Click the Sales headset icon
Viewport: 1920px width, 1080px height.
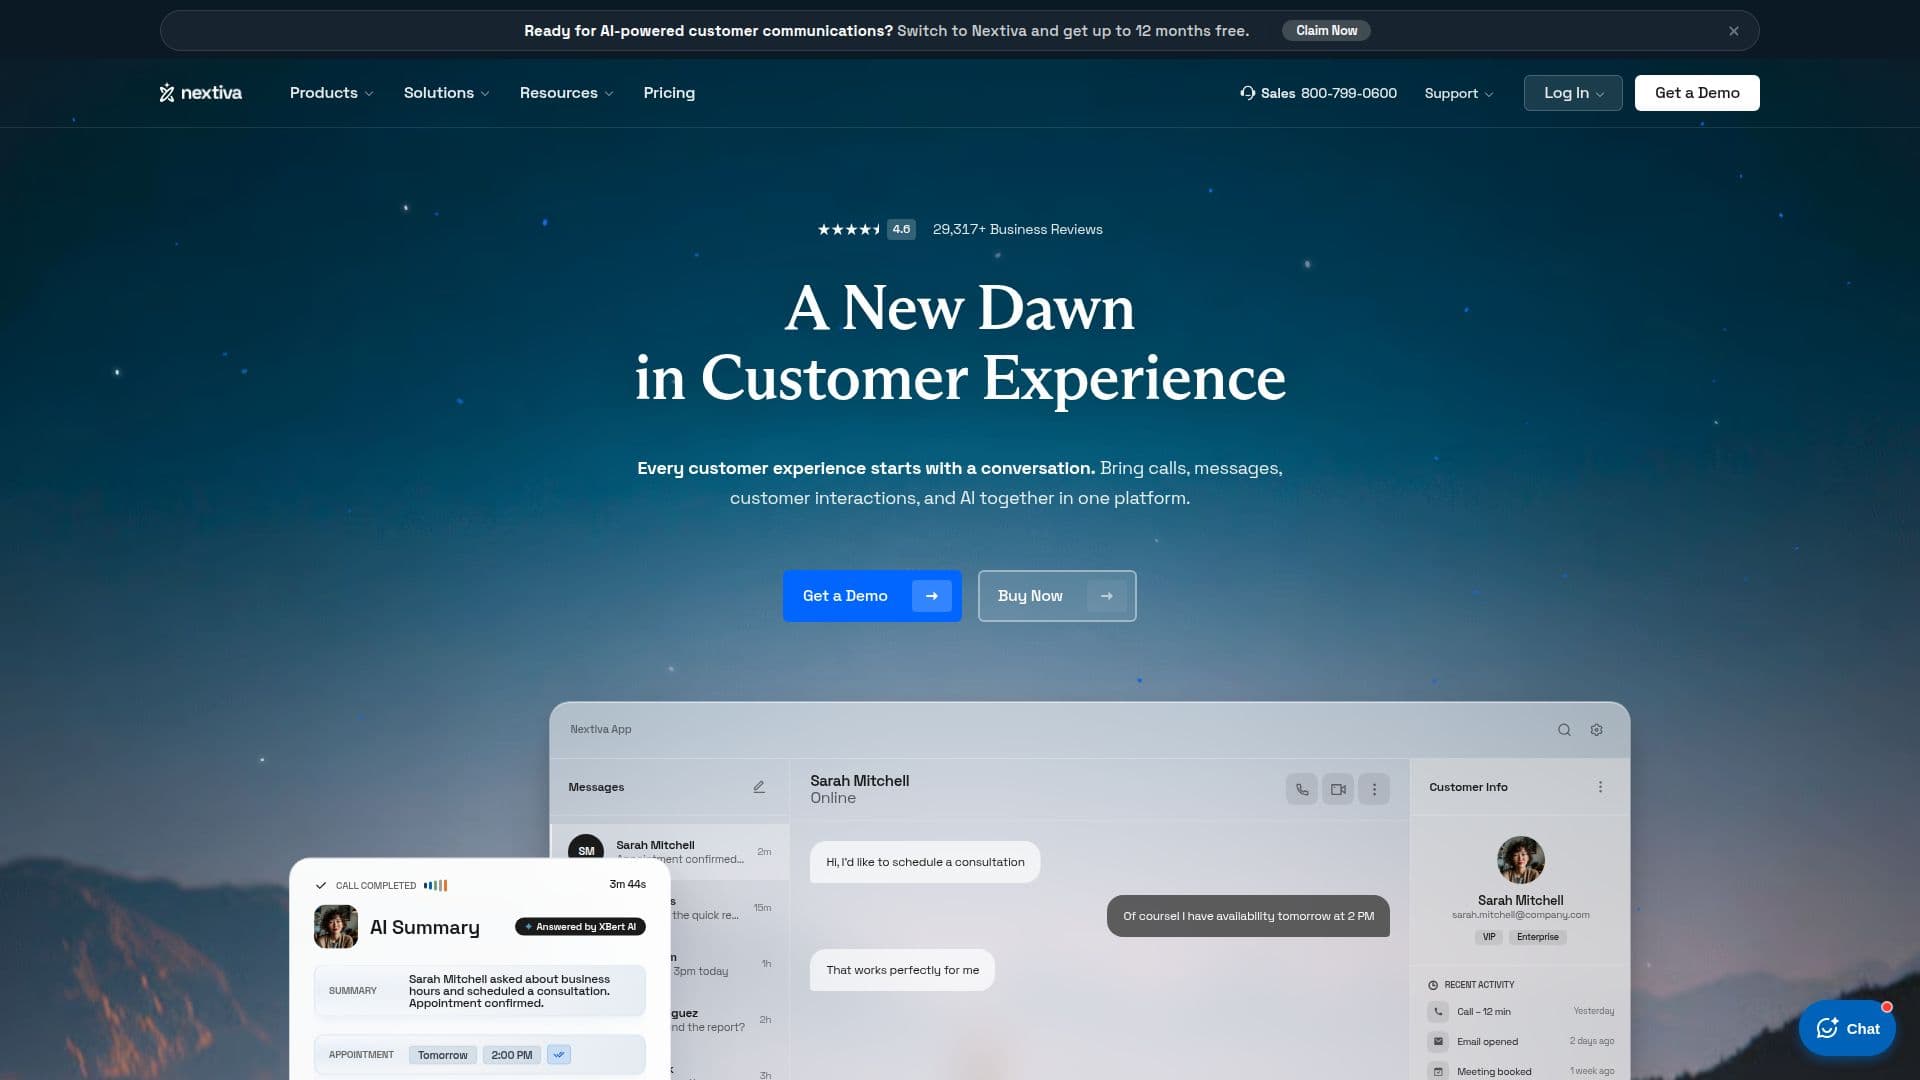pyautogui.click(x=1247, y=93)
